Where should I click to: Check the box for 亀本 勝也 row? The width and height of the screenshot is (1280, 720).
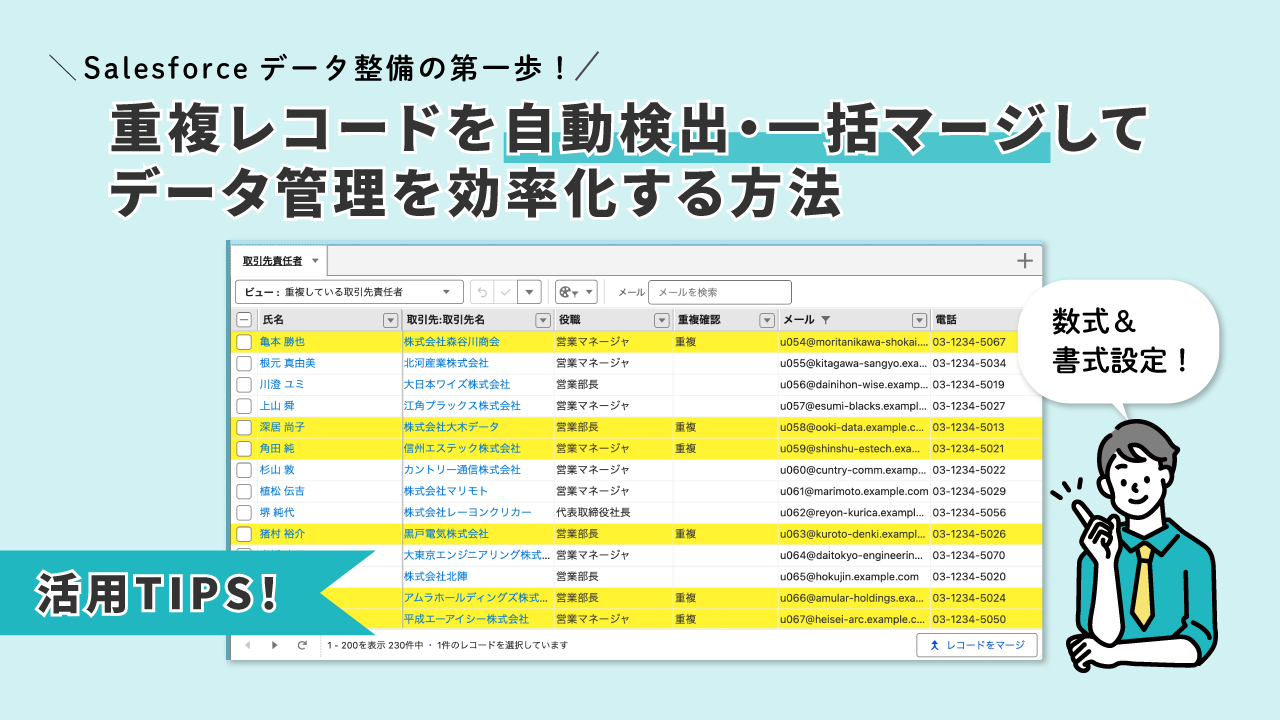(x=244, y=342)
